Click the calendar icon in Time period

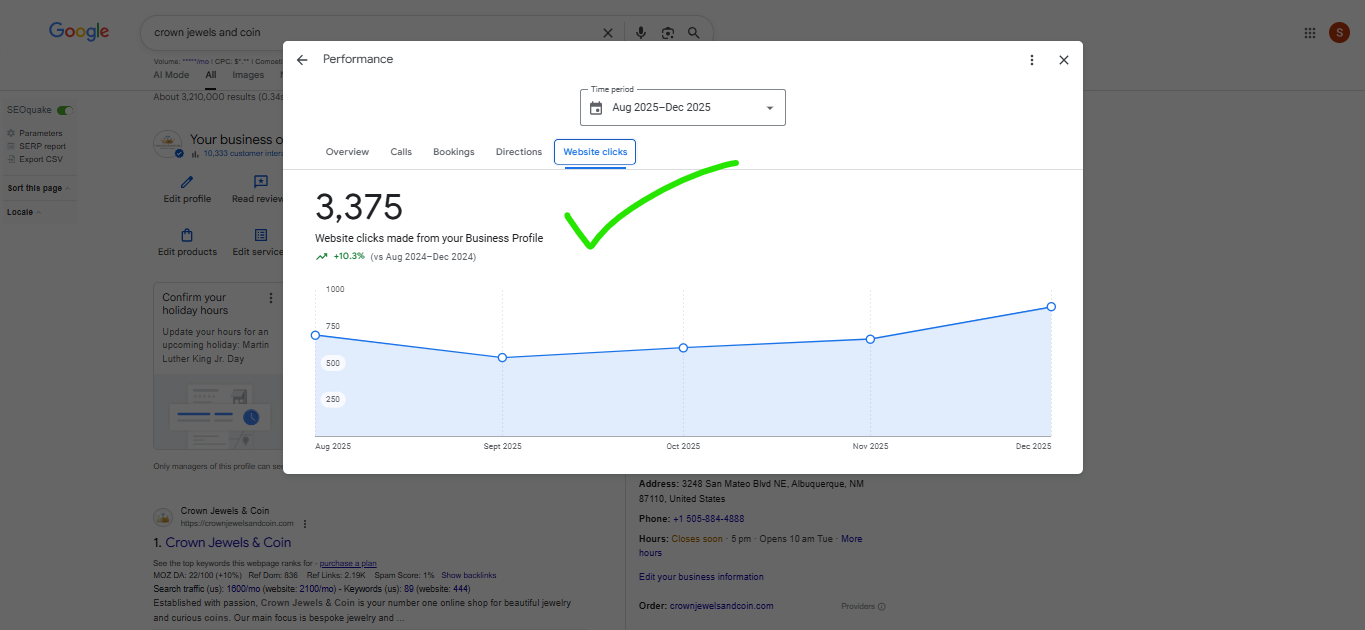pyautogui.click(x=596, y=108)
